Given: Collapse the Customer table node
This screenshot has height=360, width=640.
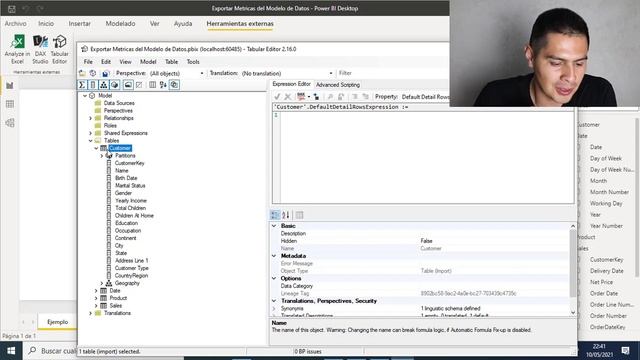Looking at the screenshot, I should click(x=96, y=148).
